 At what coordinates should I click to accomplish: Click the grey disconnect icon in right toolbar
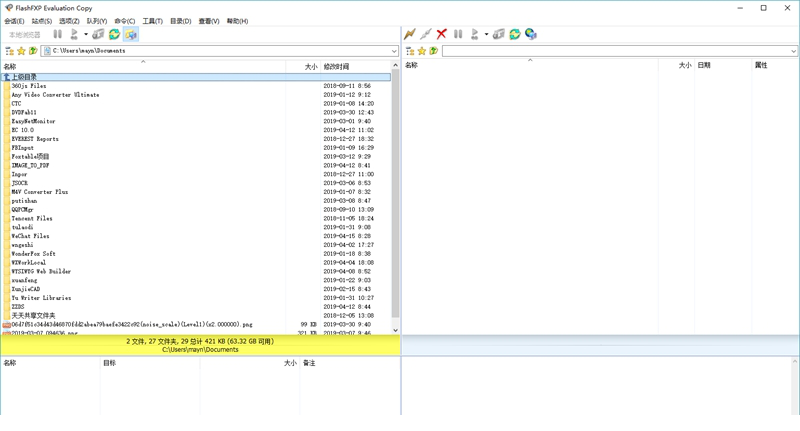coord(426,34)
